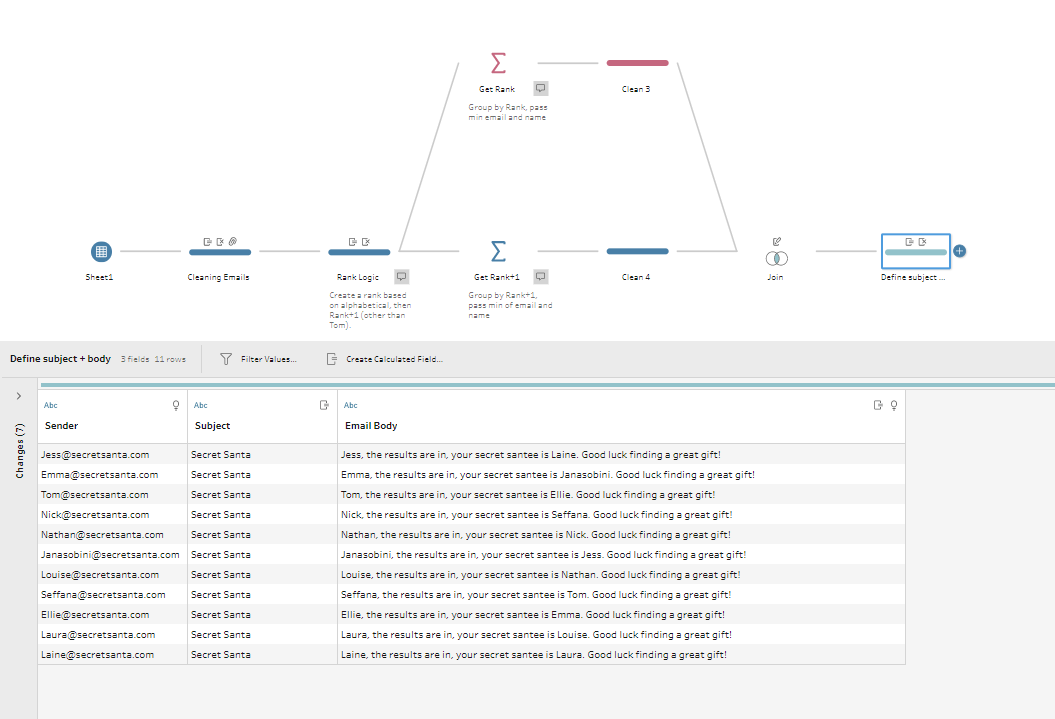Viewport: 1055px width, 719px height.
Task: Select cell Tom@secretsanta.com
Action: click(112, 494)
